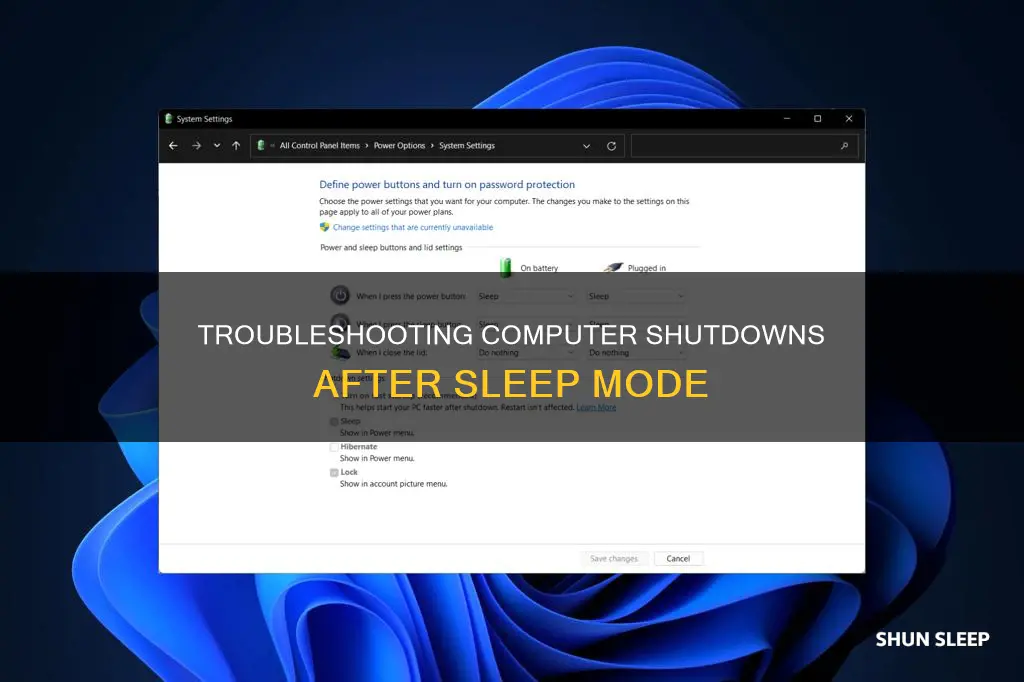1024x682 pixels.
Task: Navigate to Power Options breadcrumb
Action: coord(399,146)
